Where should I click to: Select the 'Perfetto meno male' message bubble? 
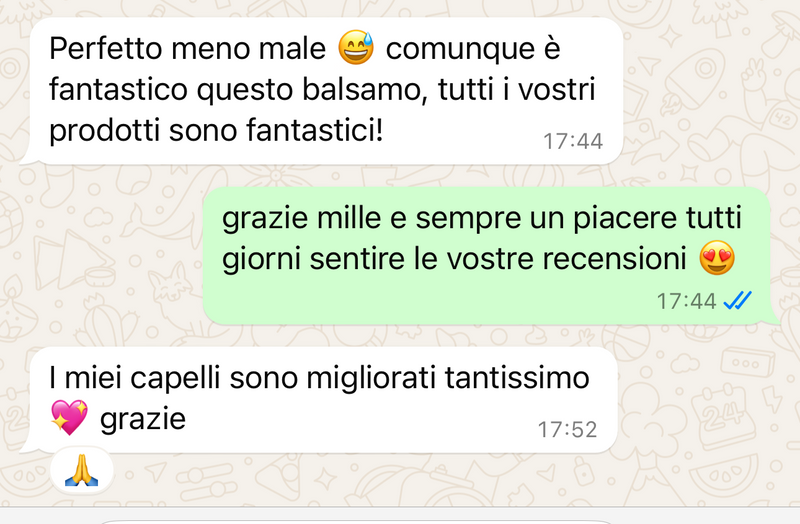pyautogui.click(x=322, y=91)
